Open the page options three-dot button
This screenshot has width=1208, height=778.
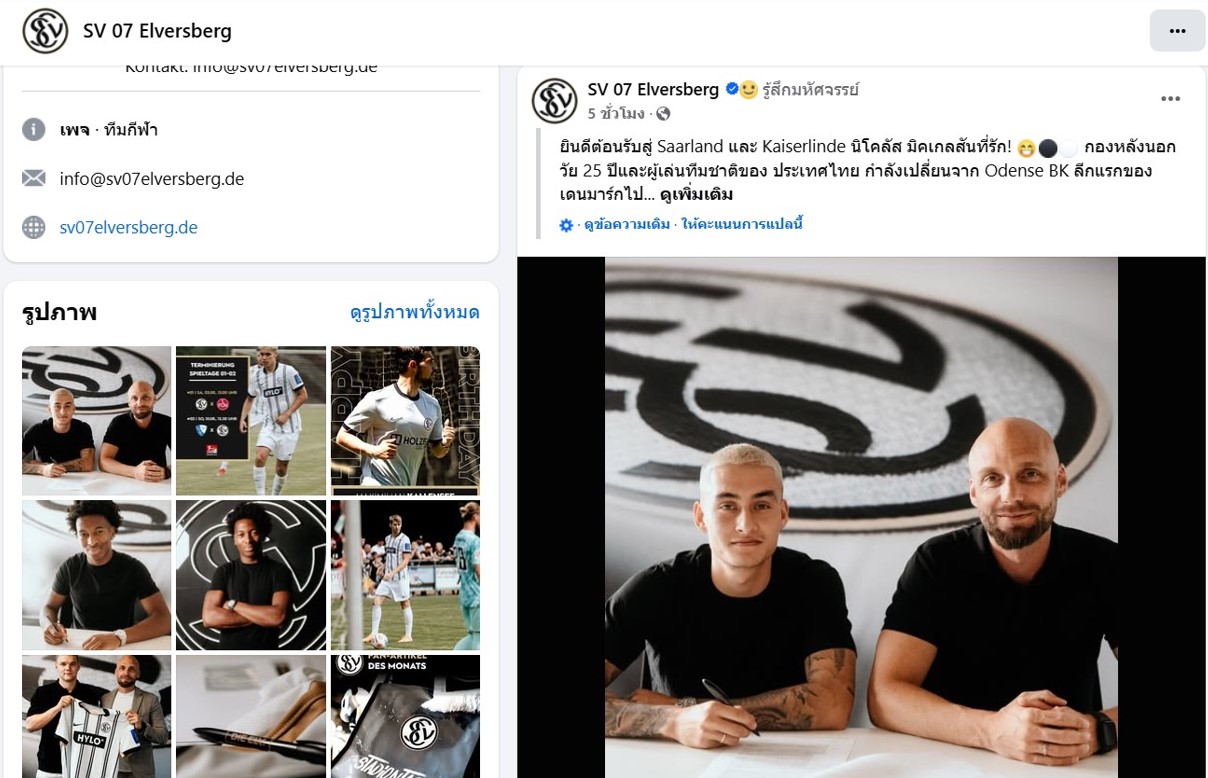[1177, 31]
